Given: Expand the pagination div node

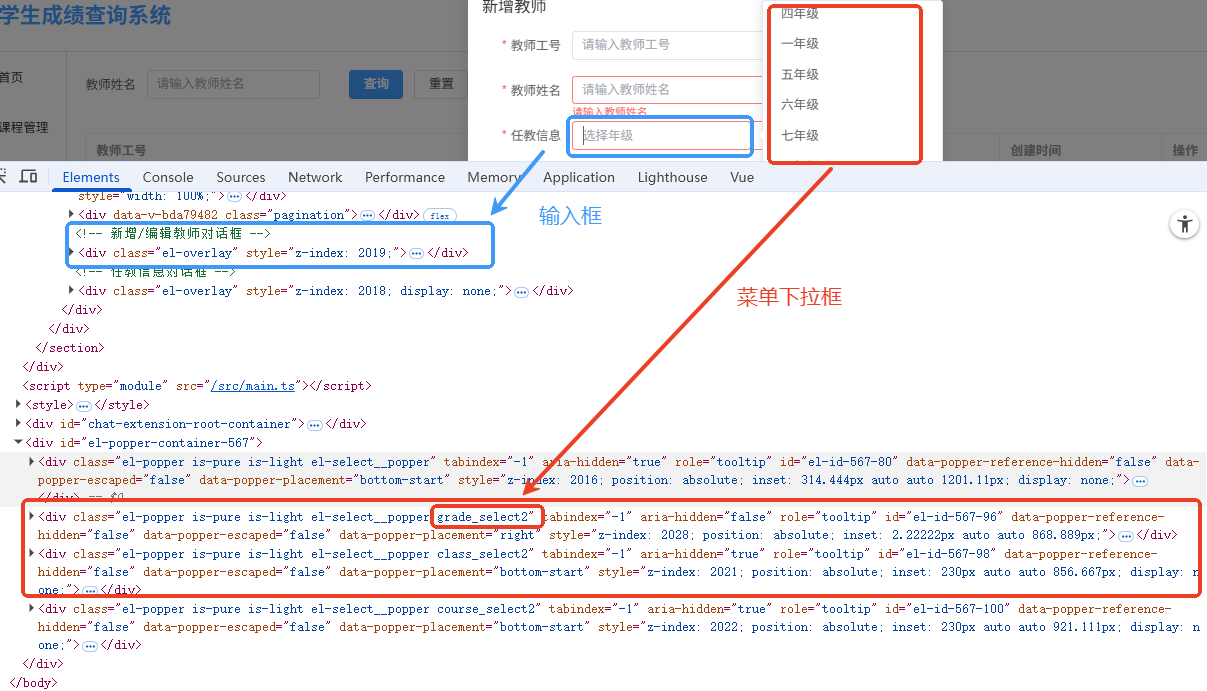Looking at the screenshot, I should 71,215.
